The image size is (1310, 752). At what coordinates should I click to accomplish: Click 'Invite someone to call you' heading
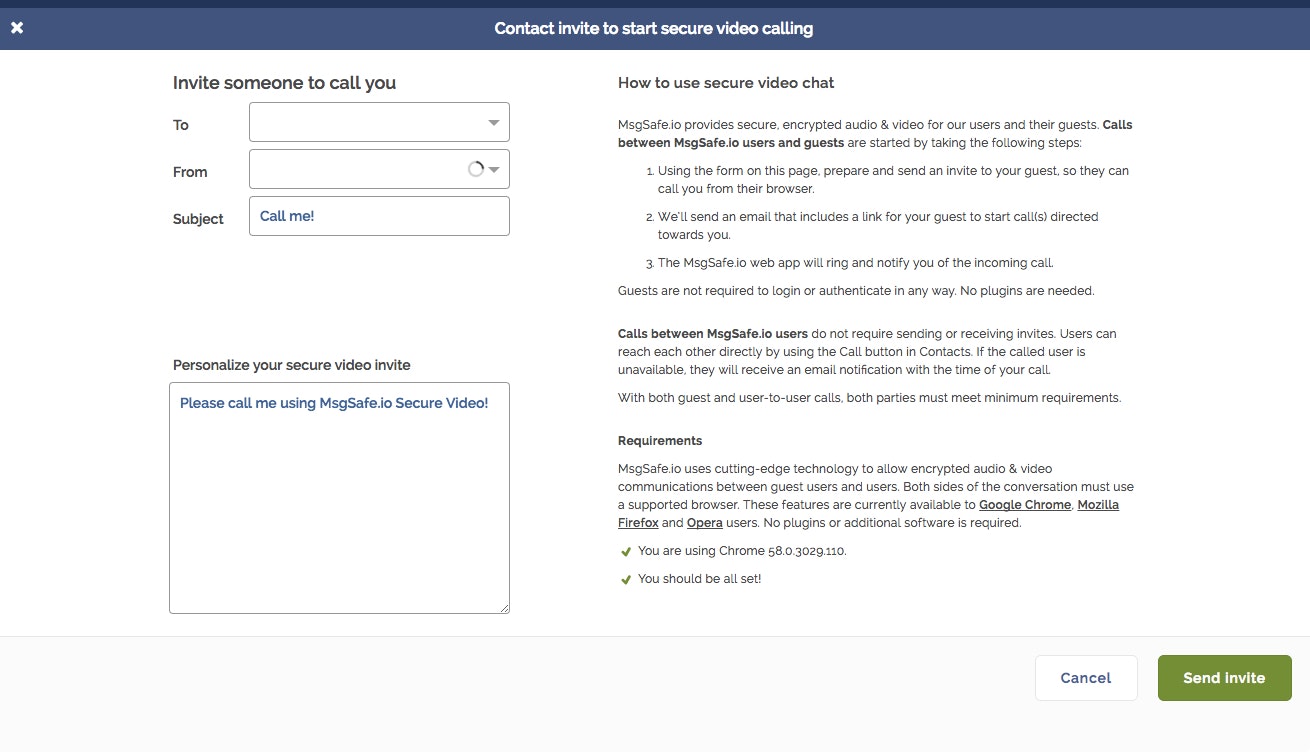[x=285, y=83]
